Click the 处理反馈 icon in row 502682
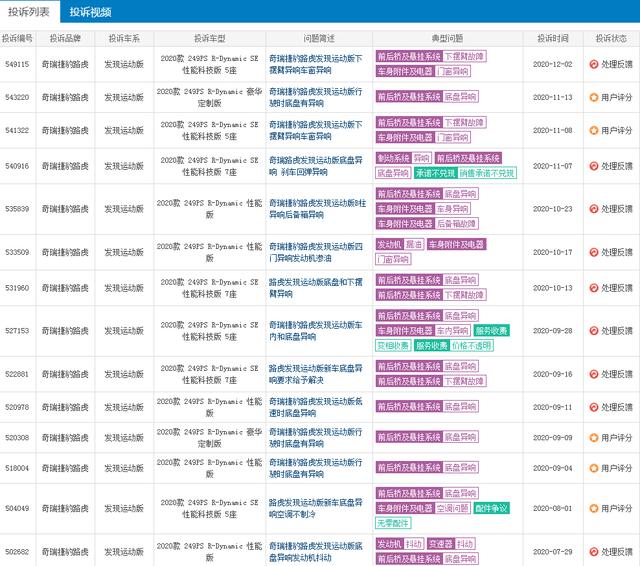Screen dimensions: 640x566 pyautogui.click(x=594, y=552)
